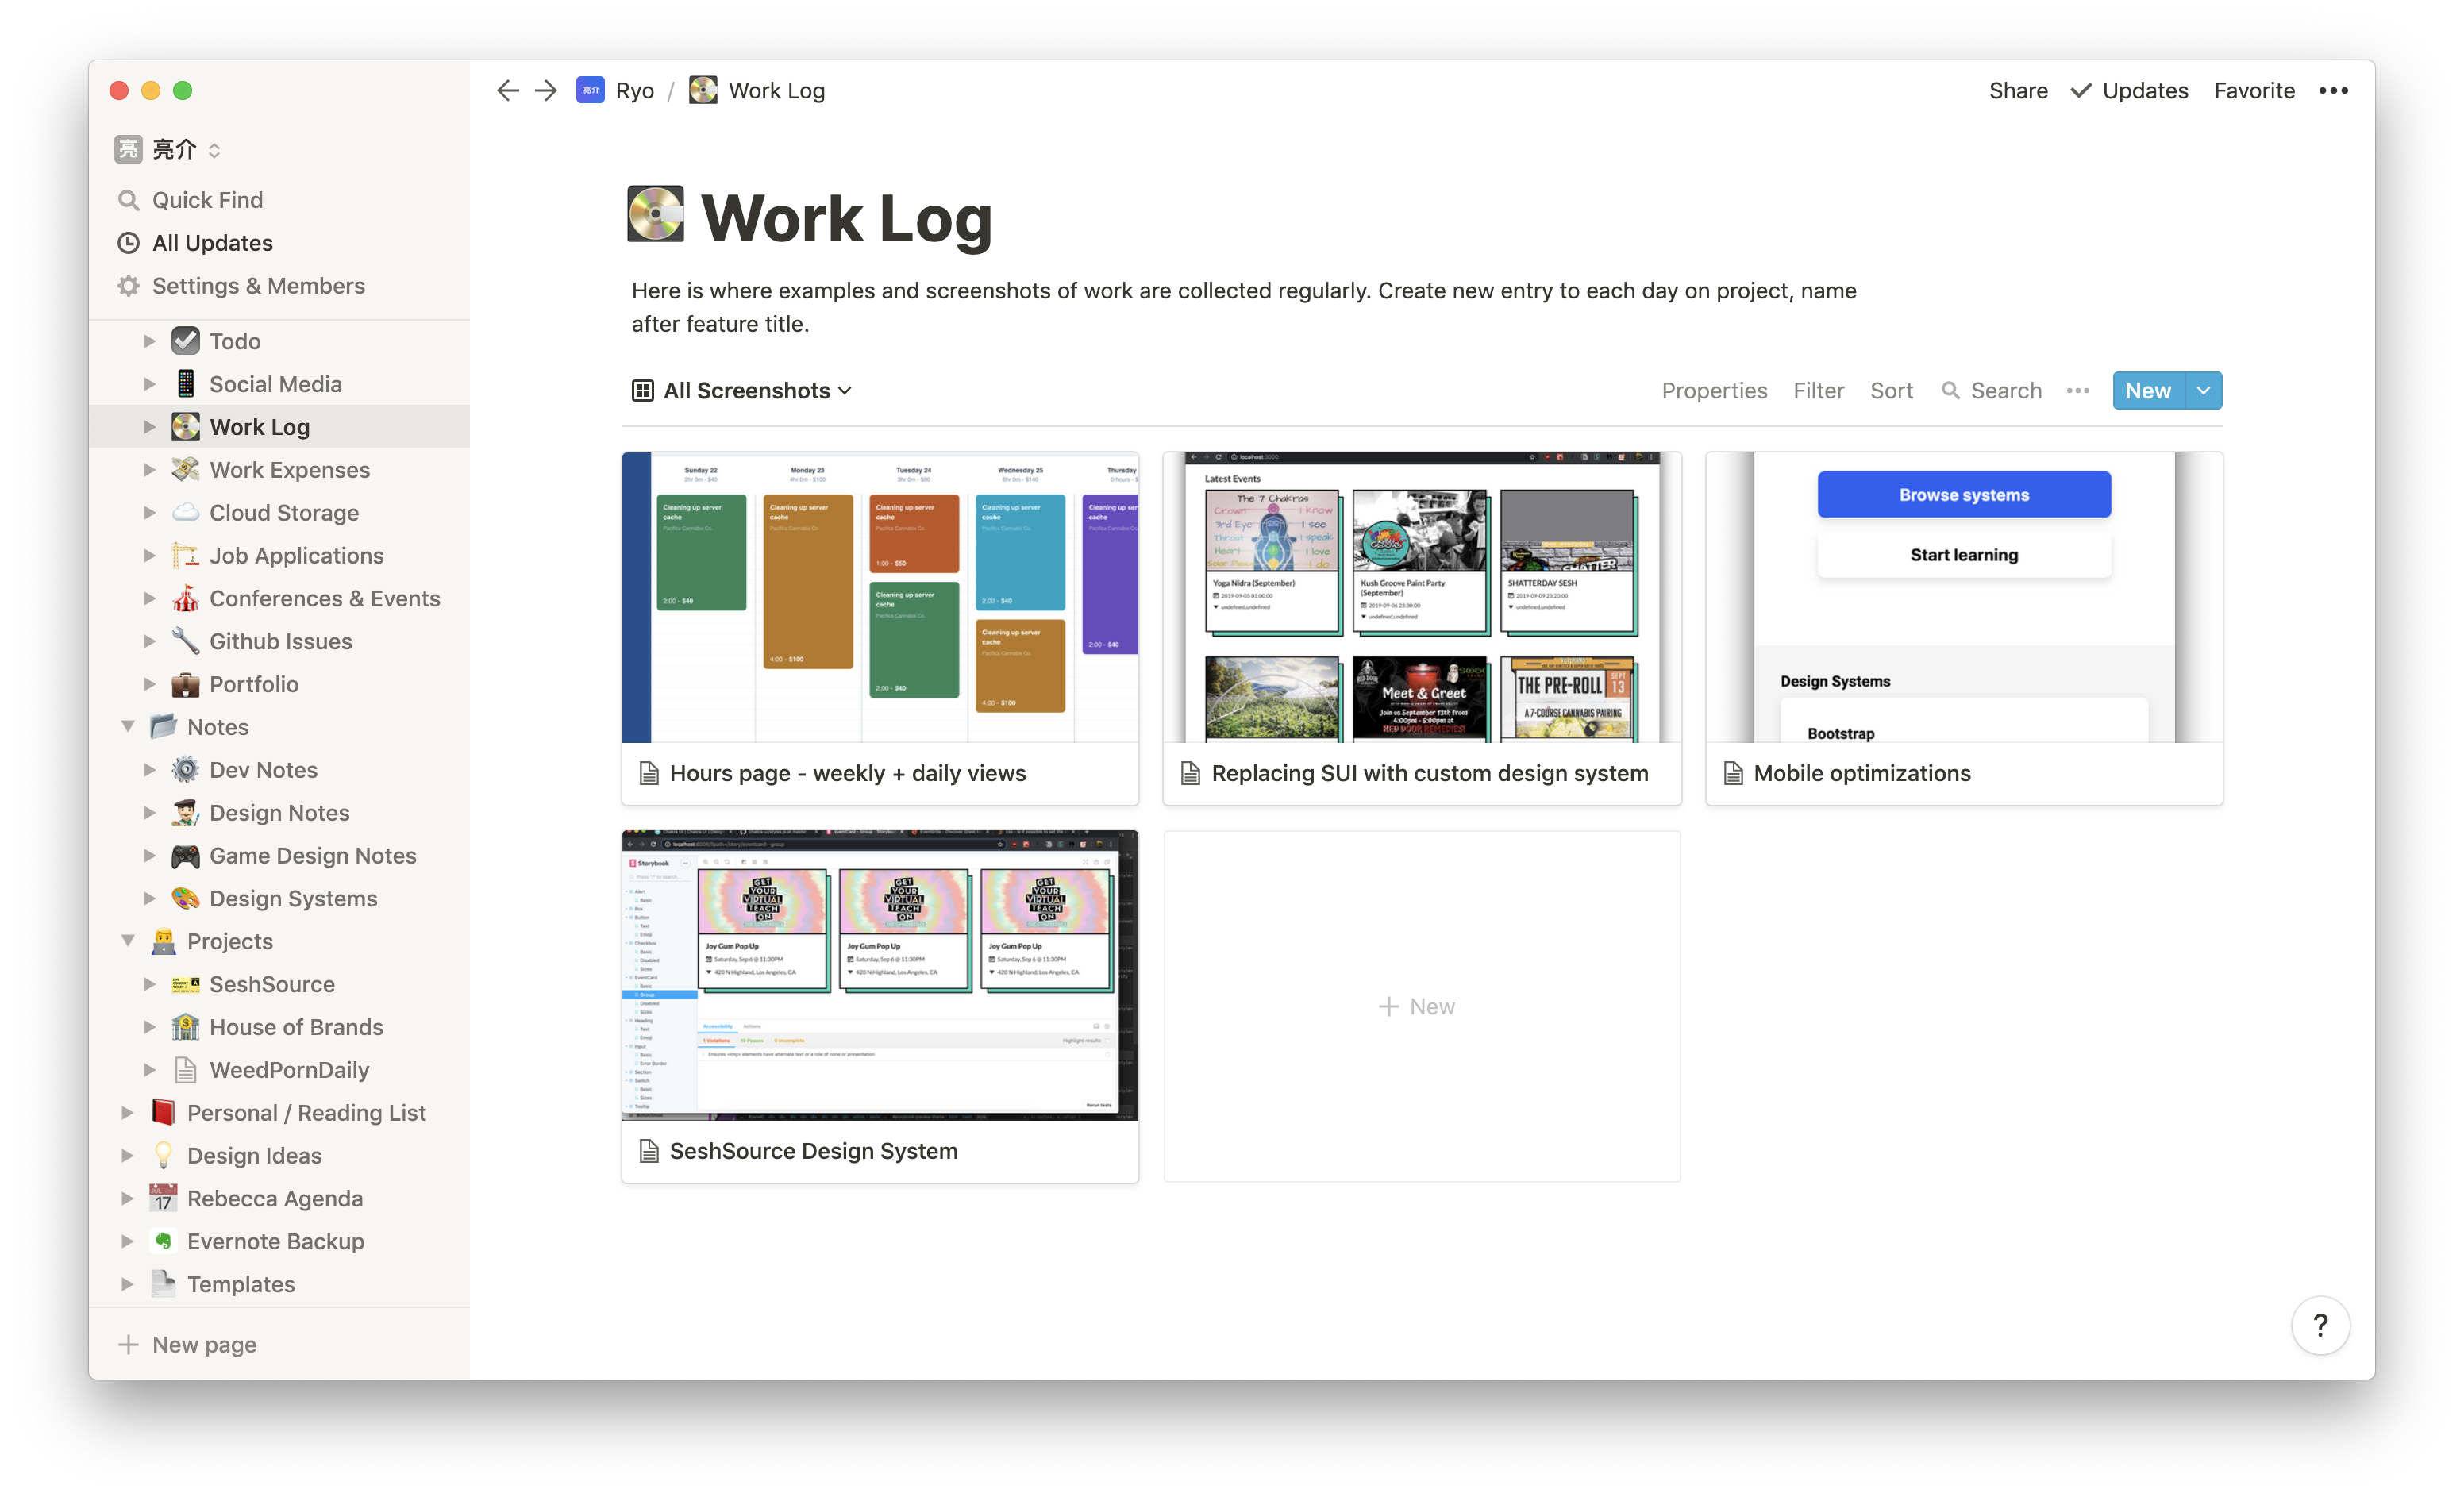Expand the Projects tree item
Screen dimensions: 2464x1497
tap(128, 940)
